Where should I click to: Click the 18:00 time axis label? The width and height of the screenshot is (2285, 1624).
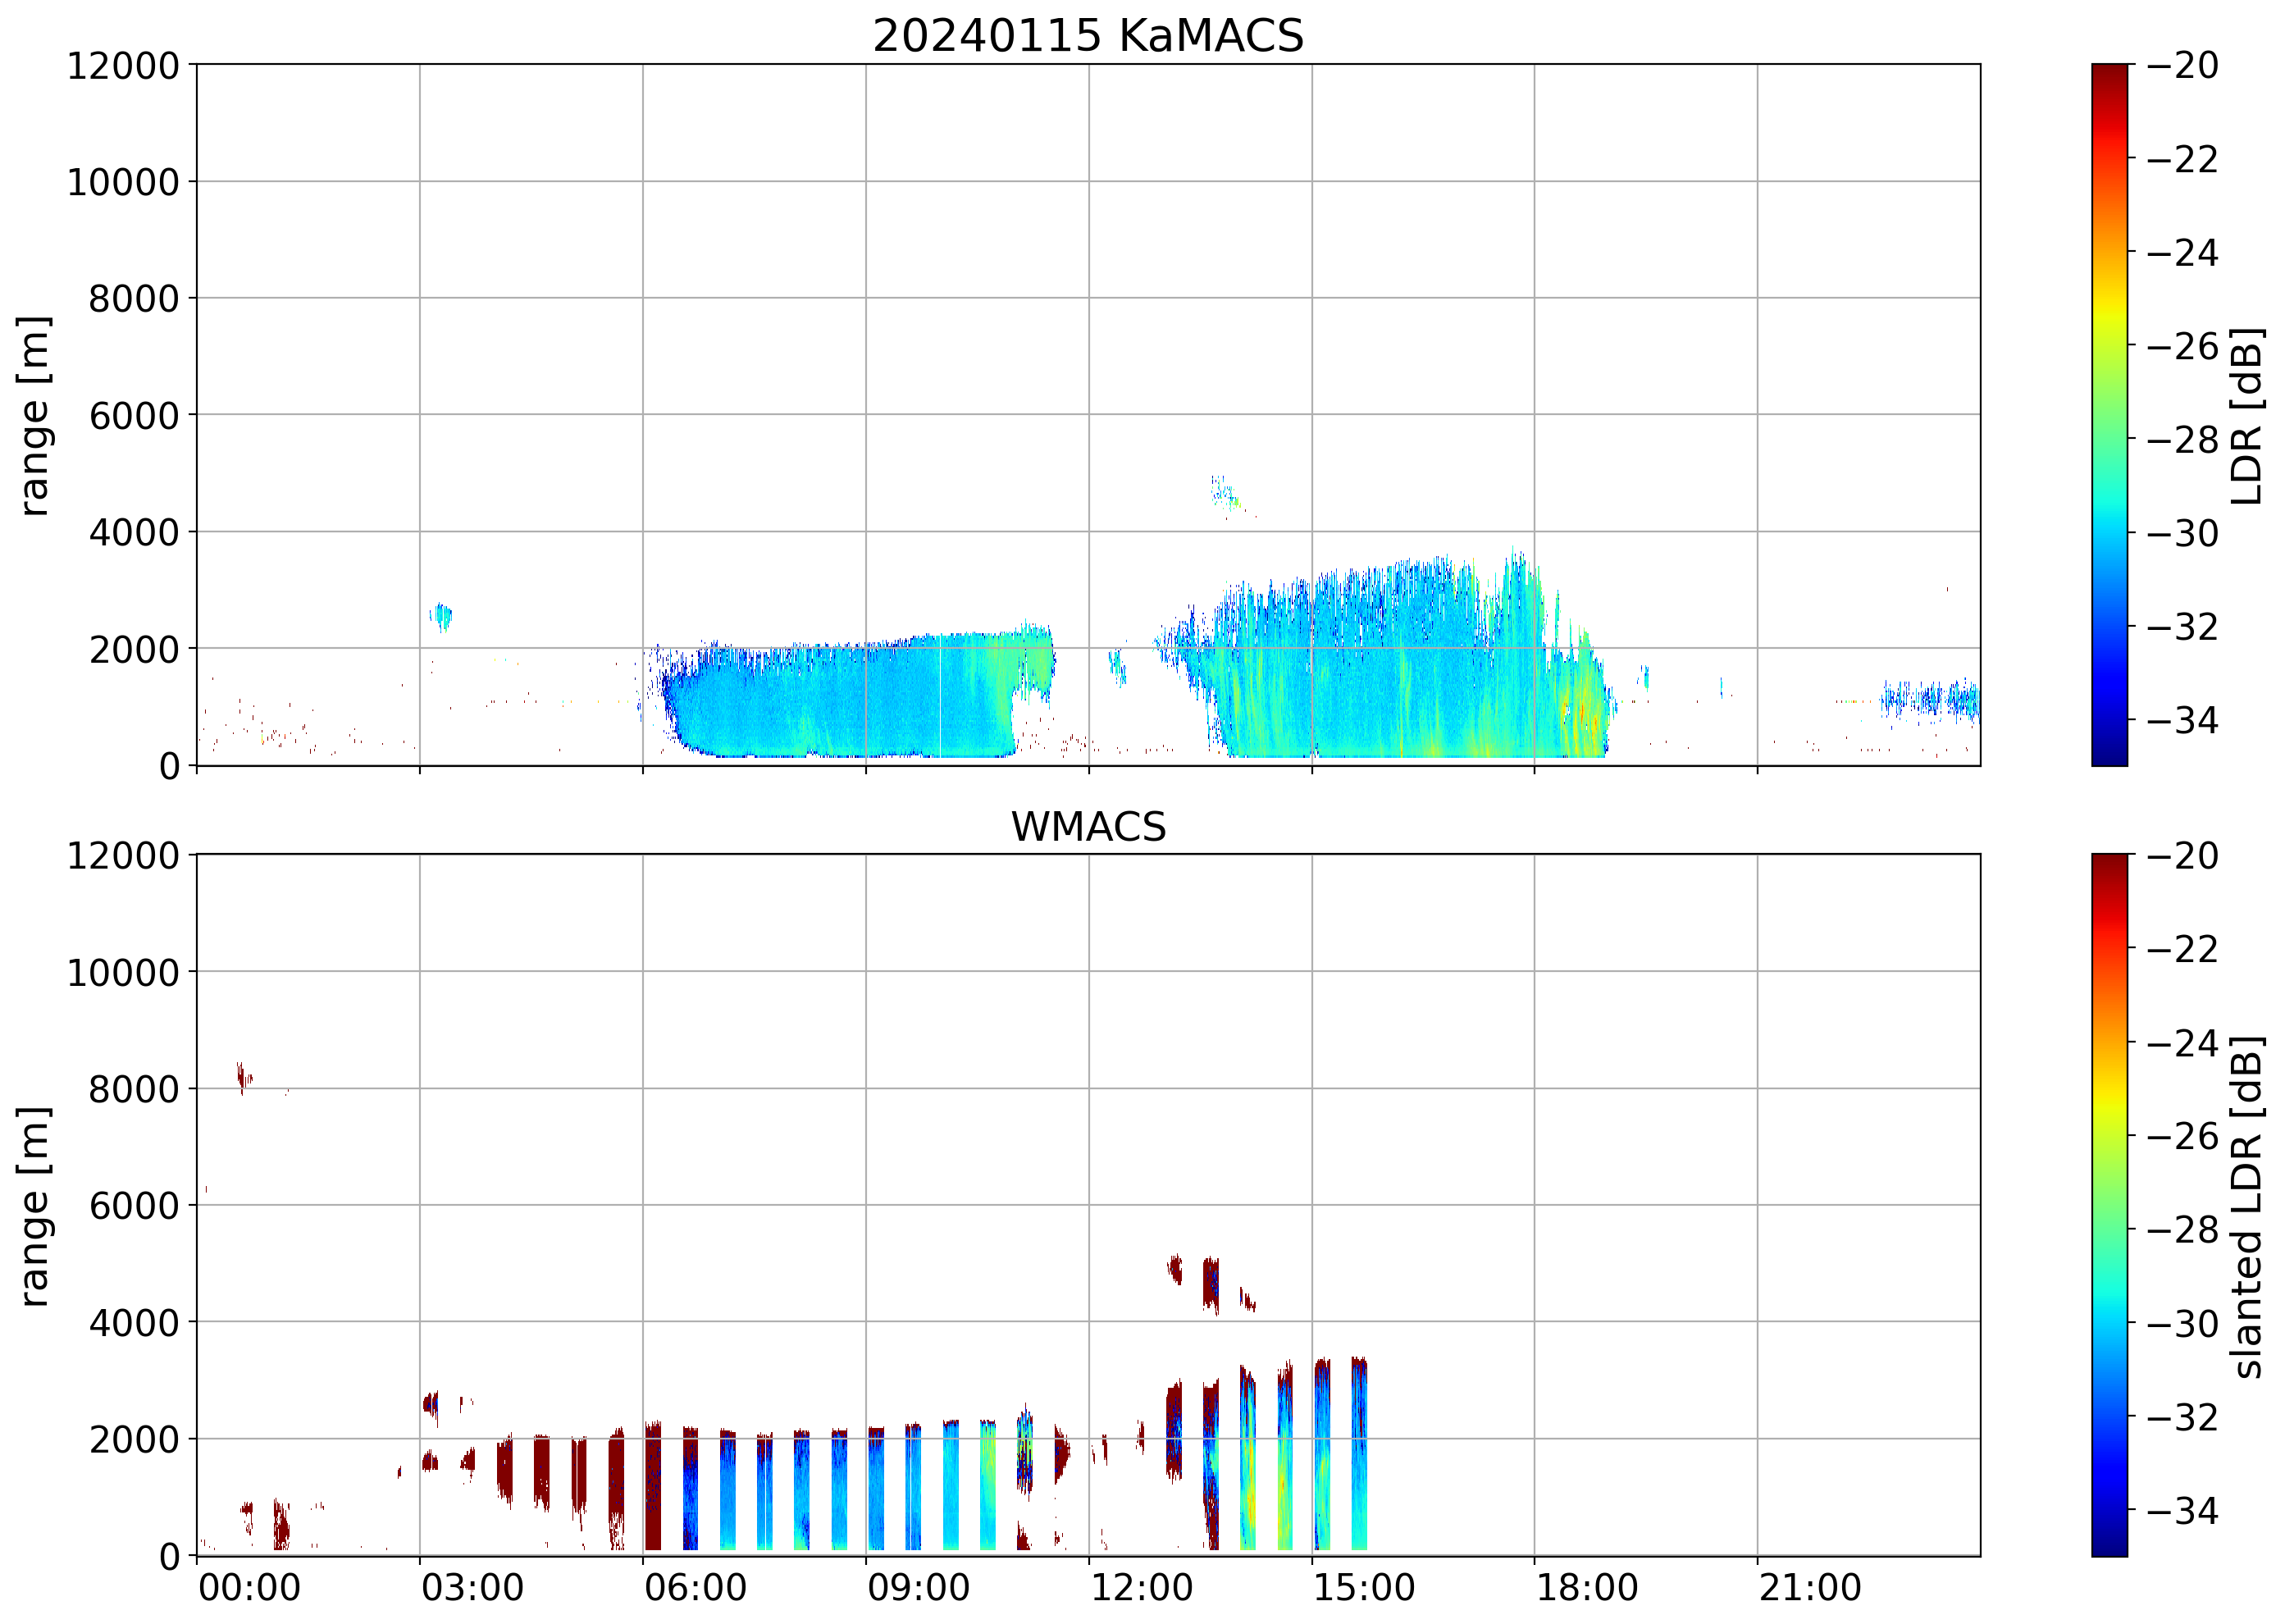(x=1587, y=1588)
